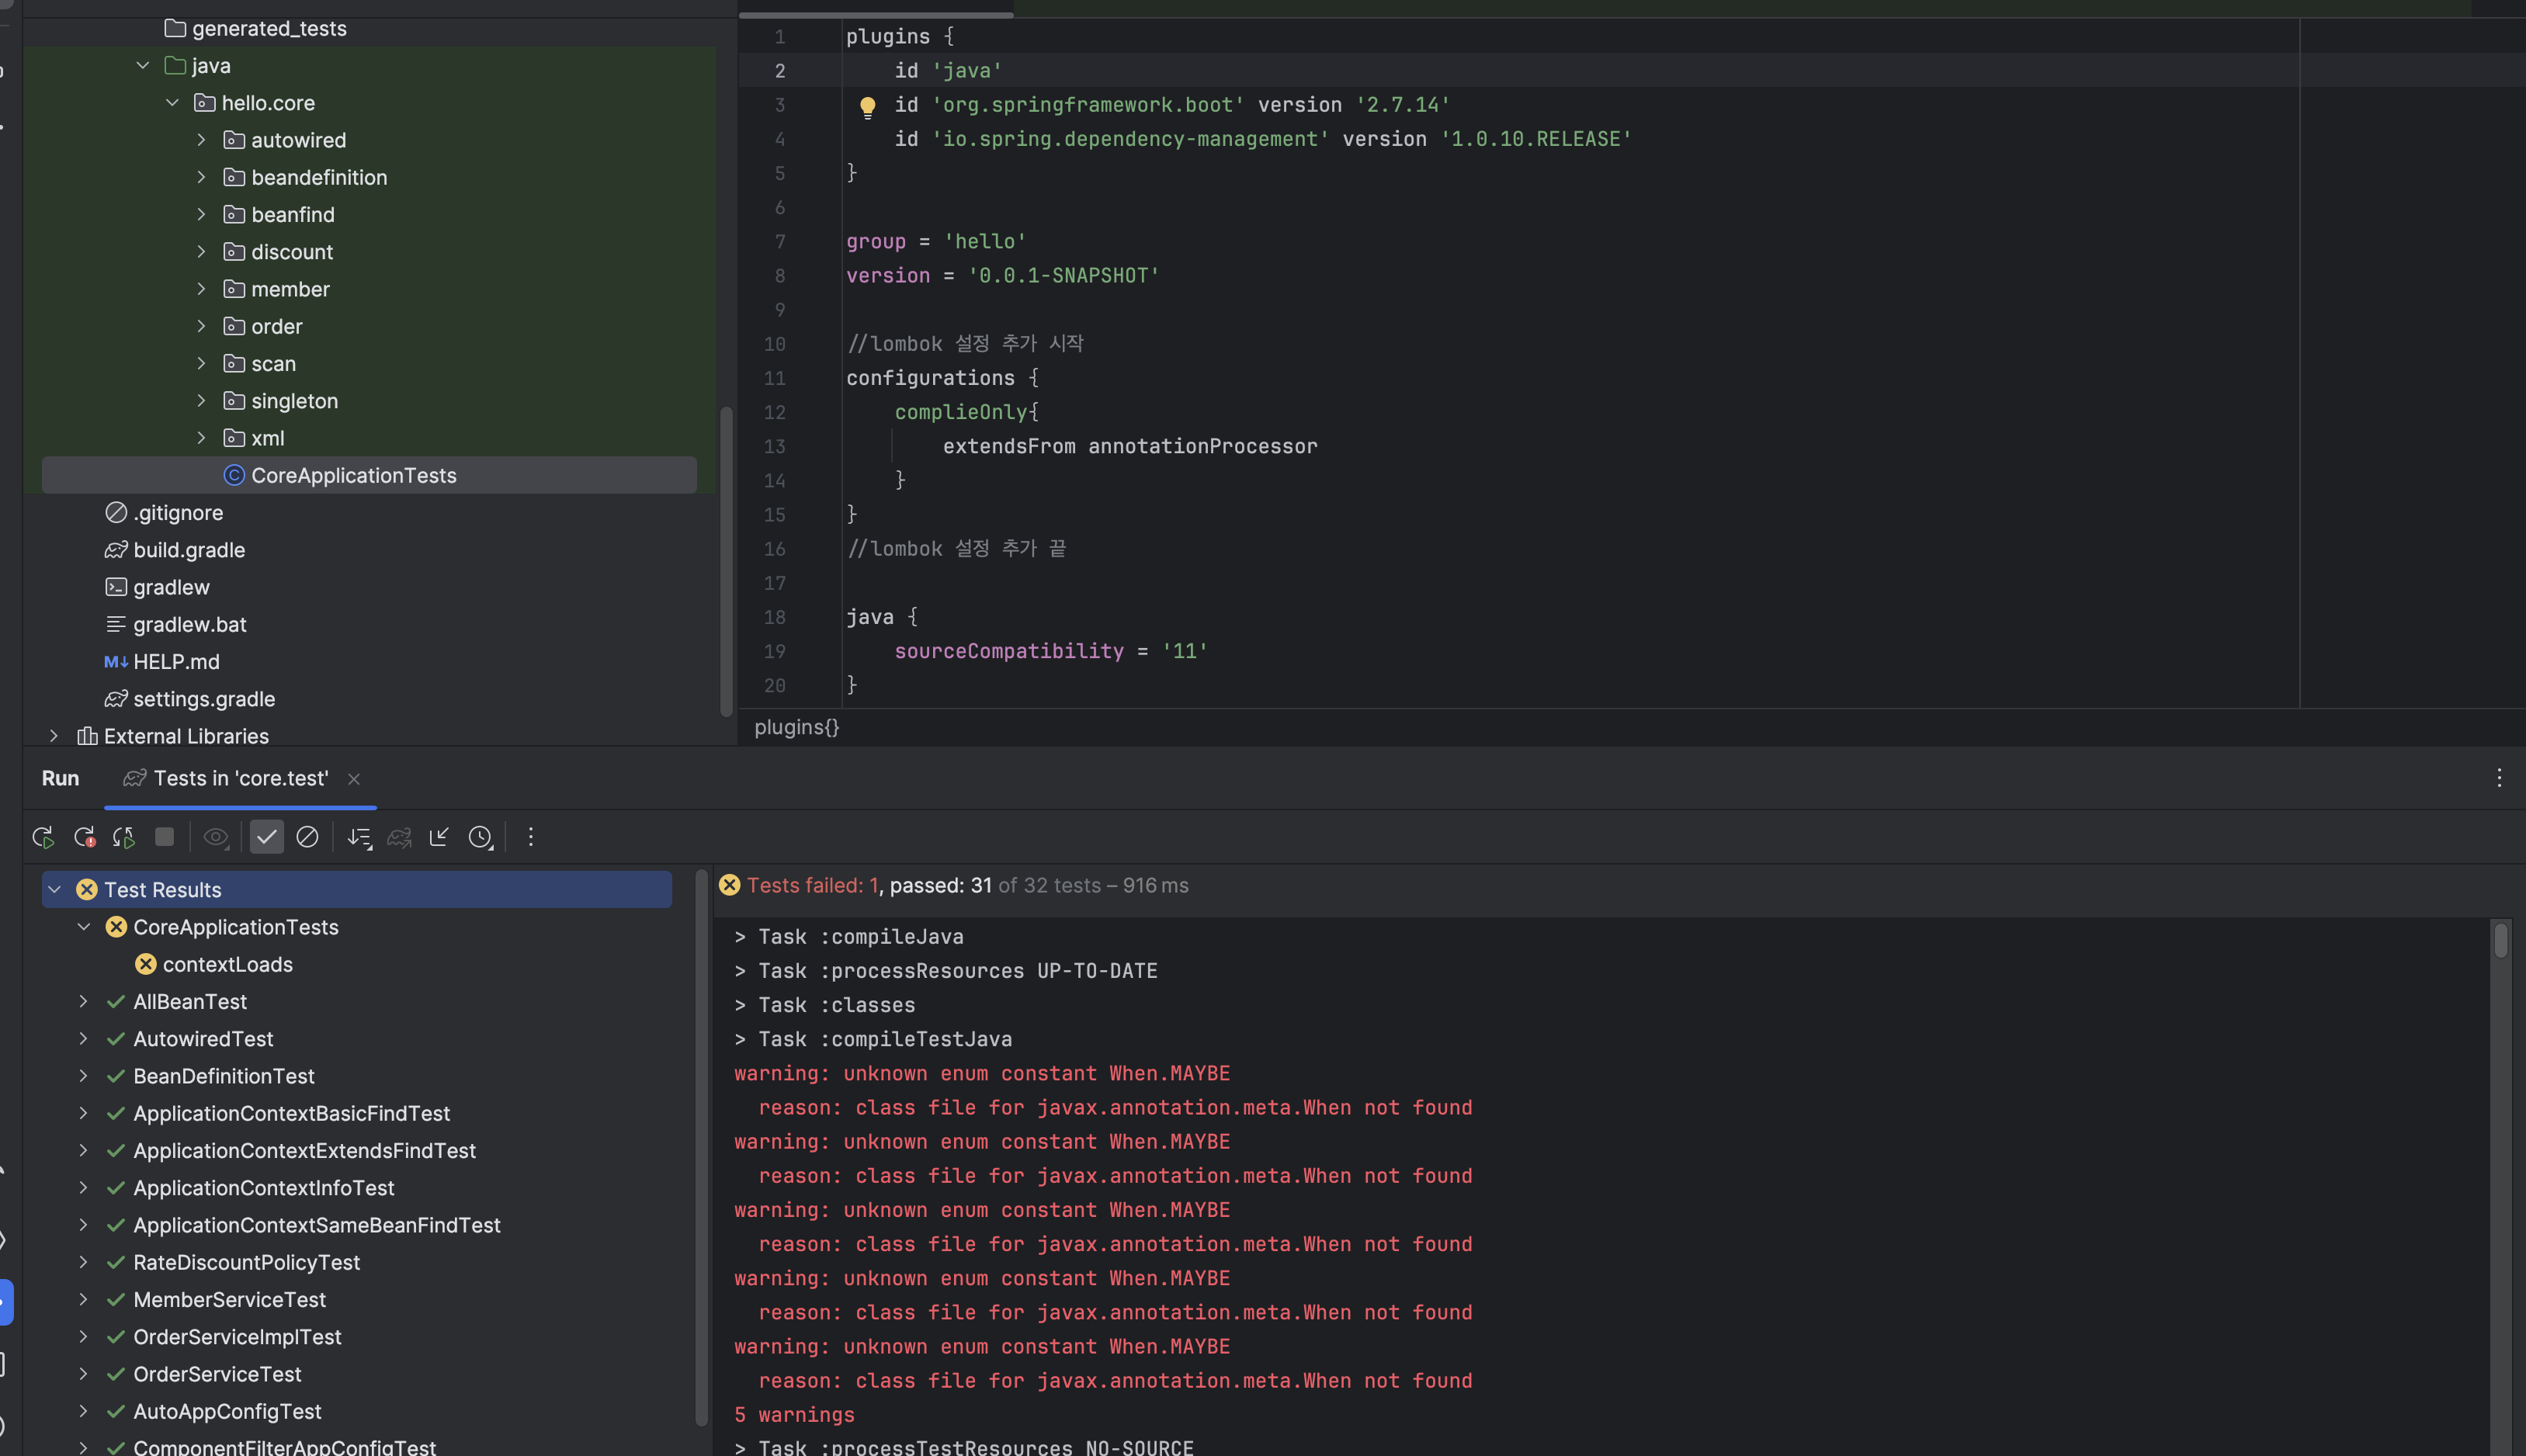Collapse the java folder
2526x1456 pixels.
click(x=143, y=66)
